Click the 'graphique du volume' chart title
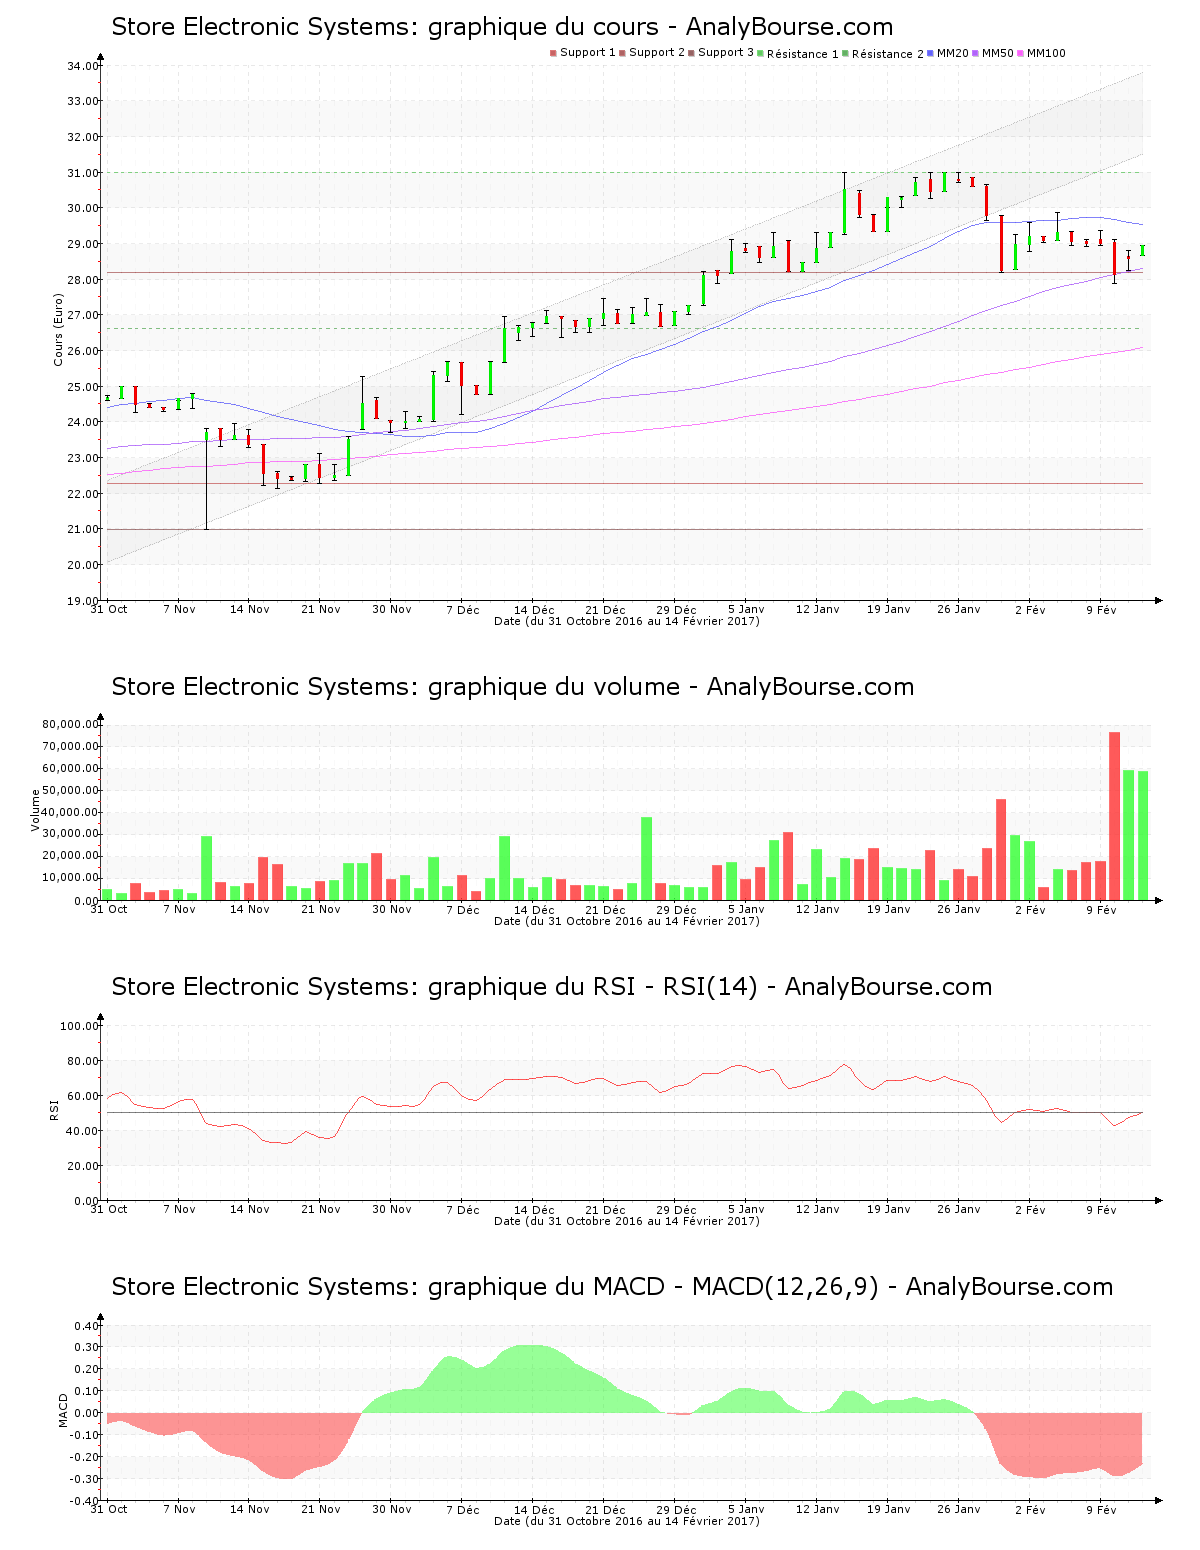The image size is (1200, 1550). coord(513,687)
